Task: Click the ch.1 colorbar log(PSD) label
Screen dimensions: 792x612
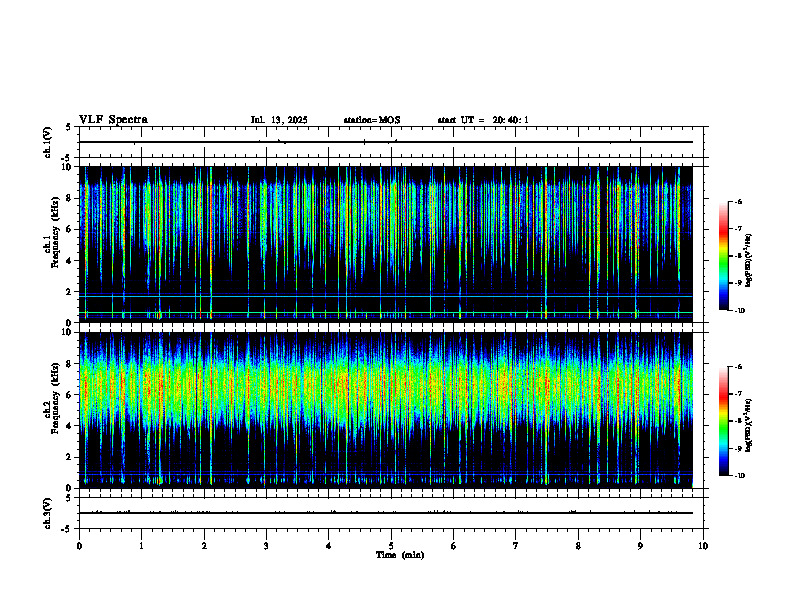Action: click(749, 261)
